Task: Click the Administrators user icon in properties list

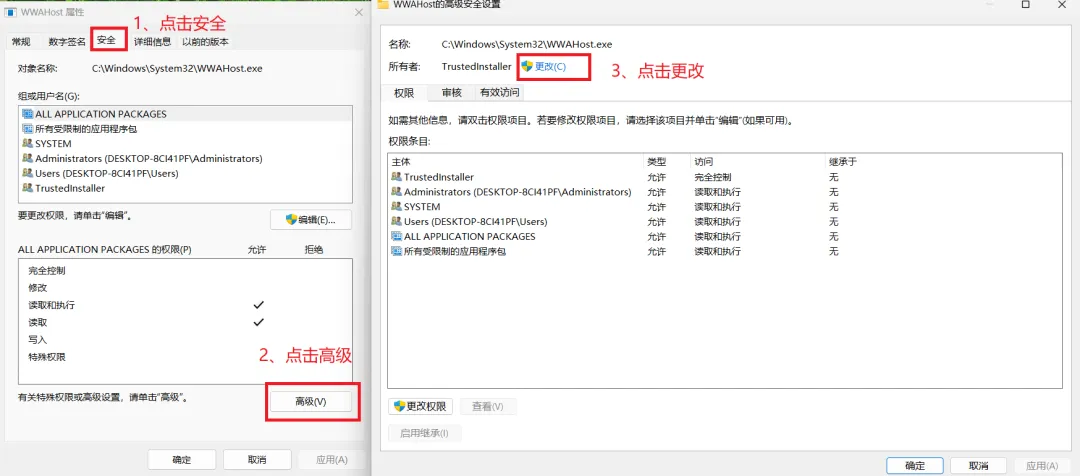Action: [x=28, y=158]
